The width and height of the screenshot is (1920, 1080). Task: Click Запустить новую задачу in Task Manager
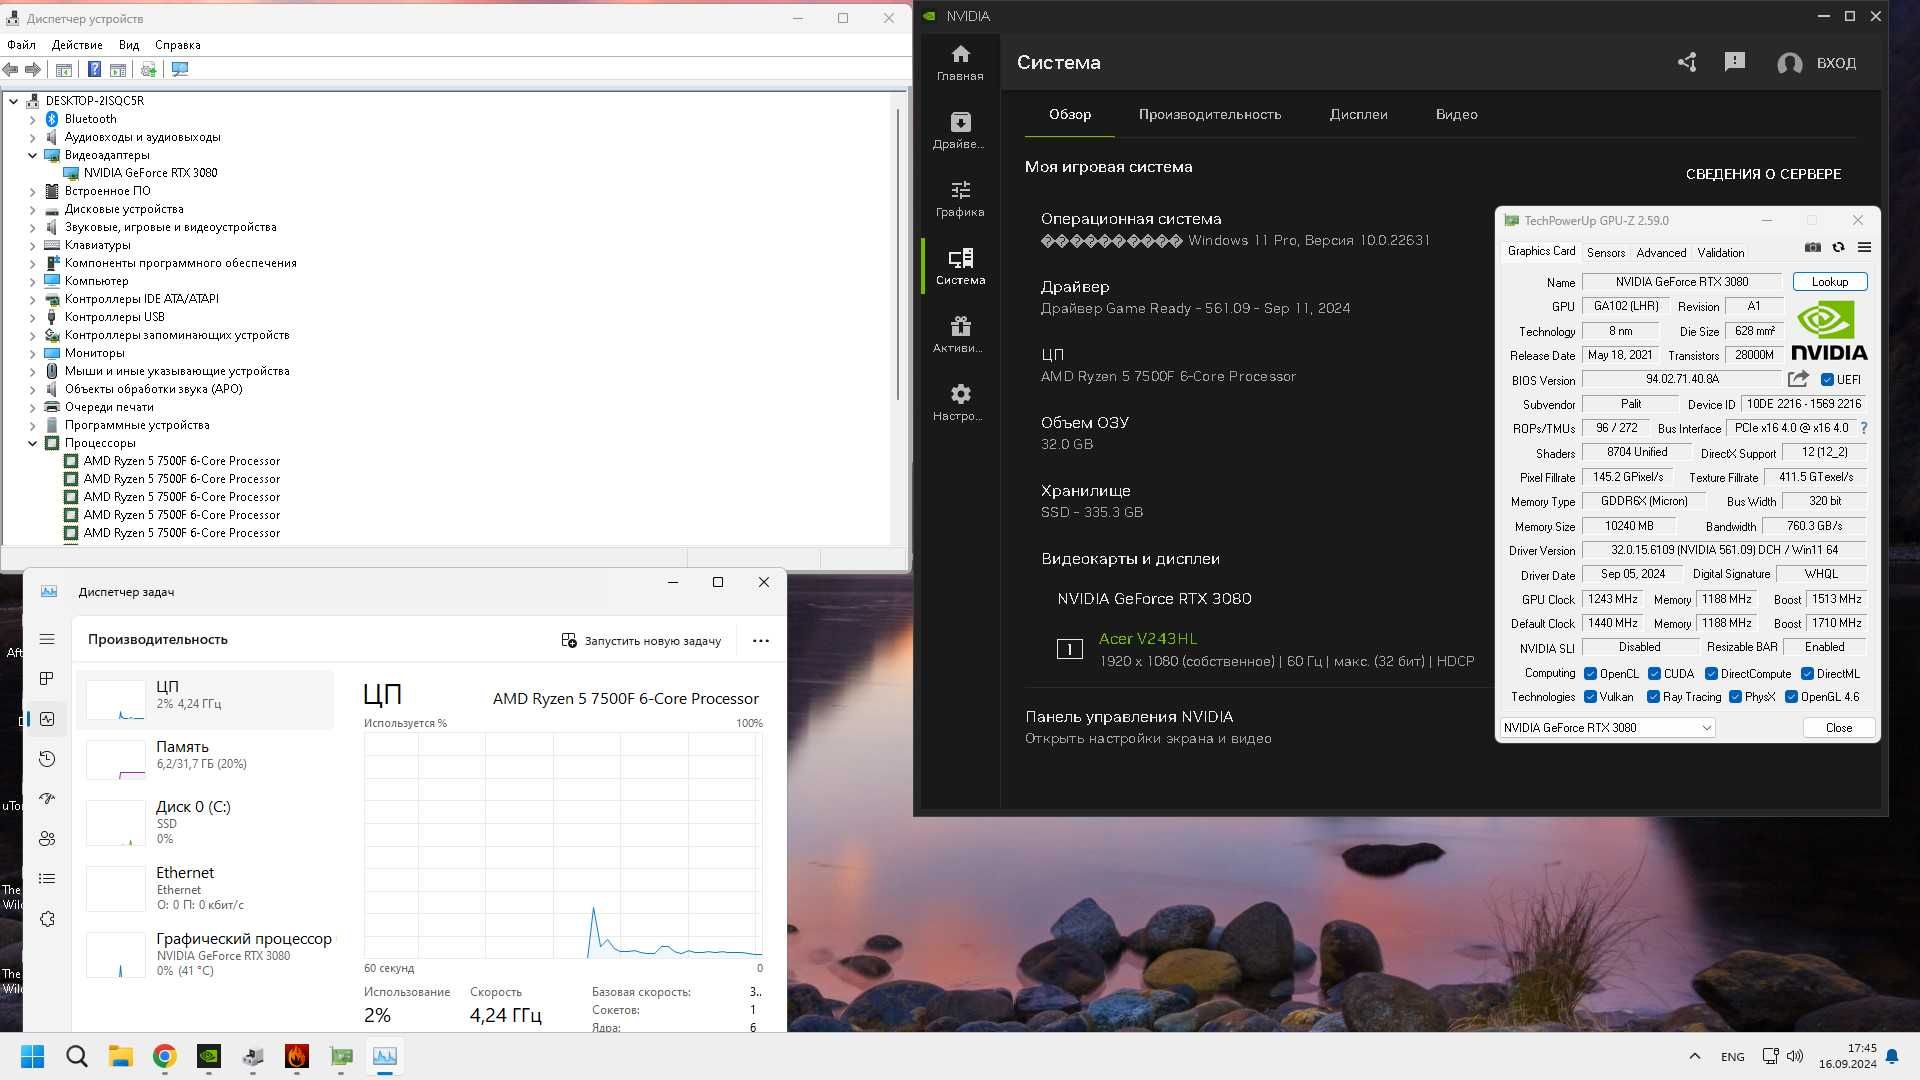pyautogui.click(x=641, y=641)
